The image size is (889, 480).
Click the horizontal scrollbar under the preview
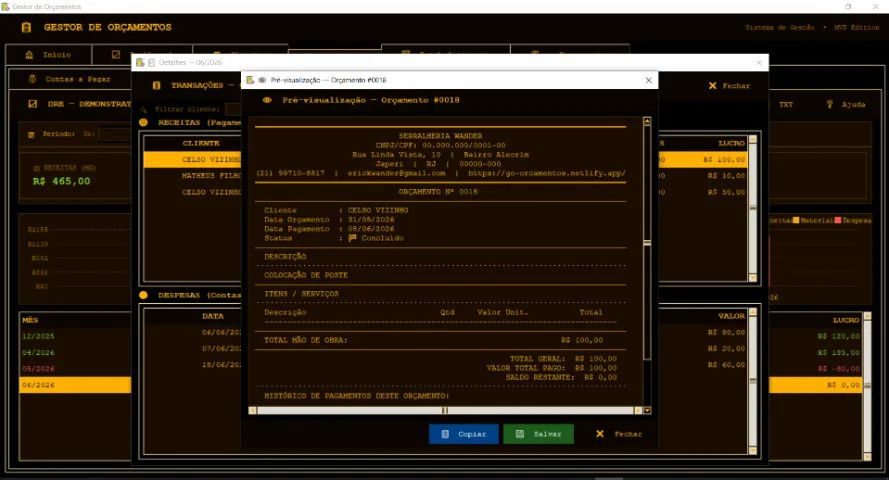click(445, 410)
